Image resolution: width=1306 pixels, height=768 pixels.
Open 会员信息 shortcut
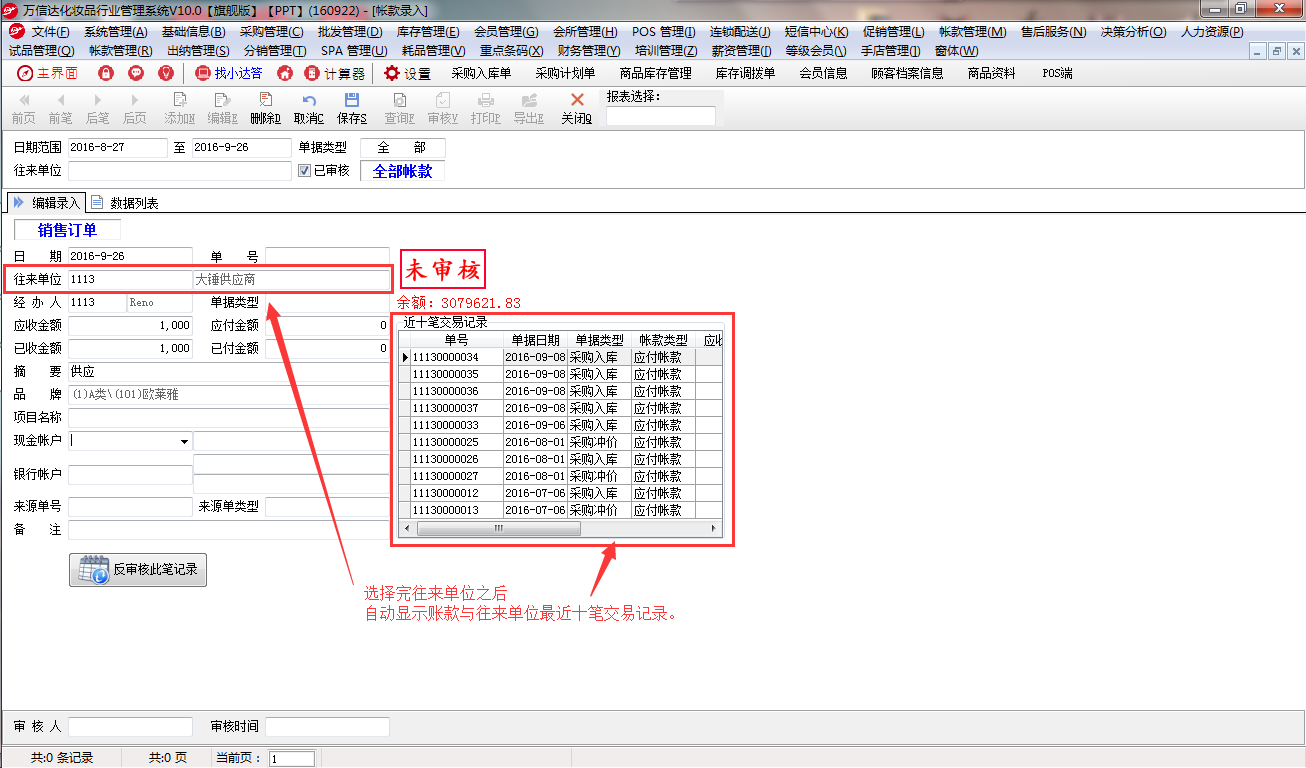[x=823, y=73]
